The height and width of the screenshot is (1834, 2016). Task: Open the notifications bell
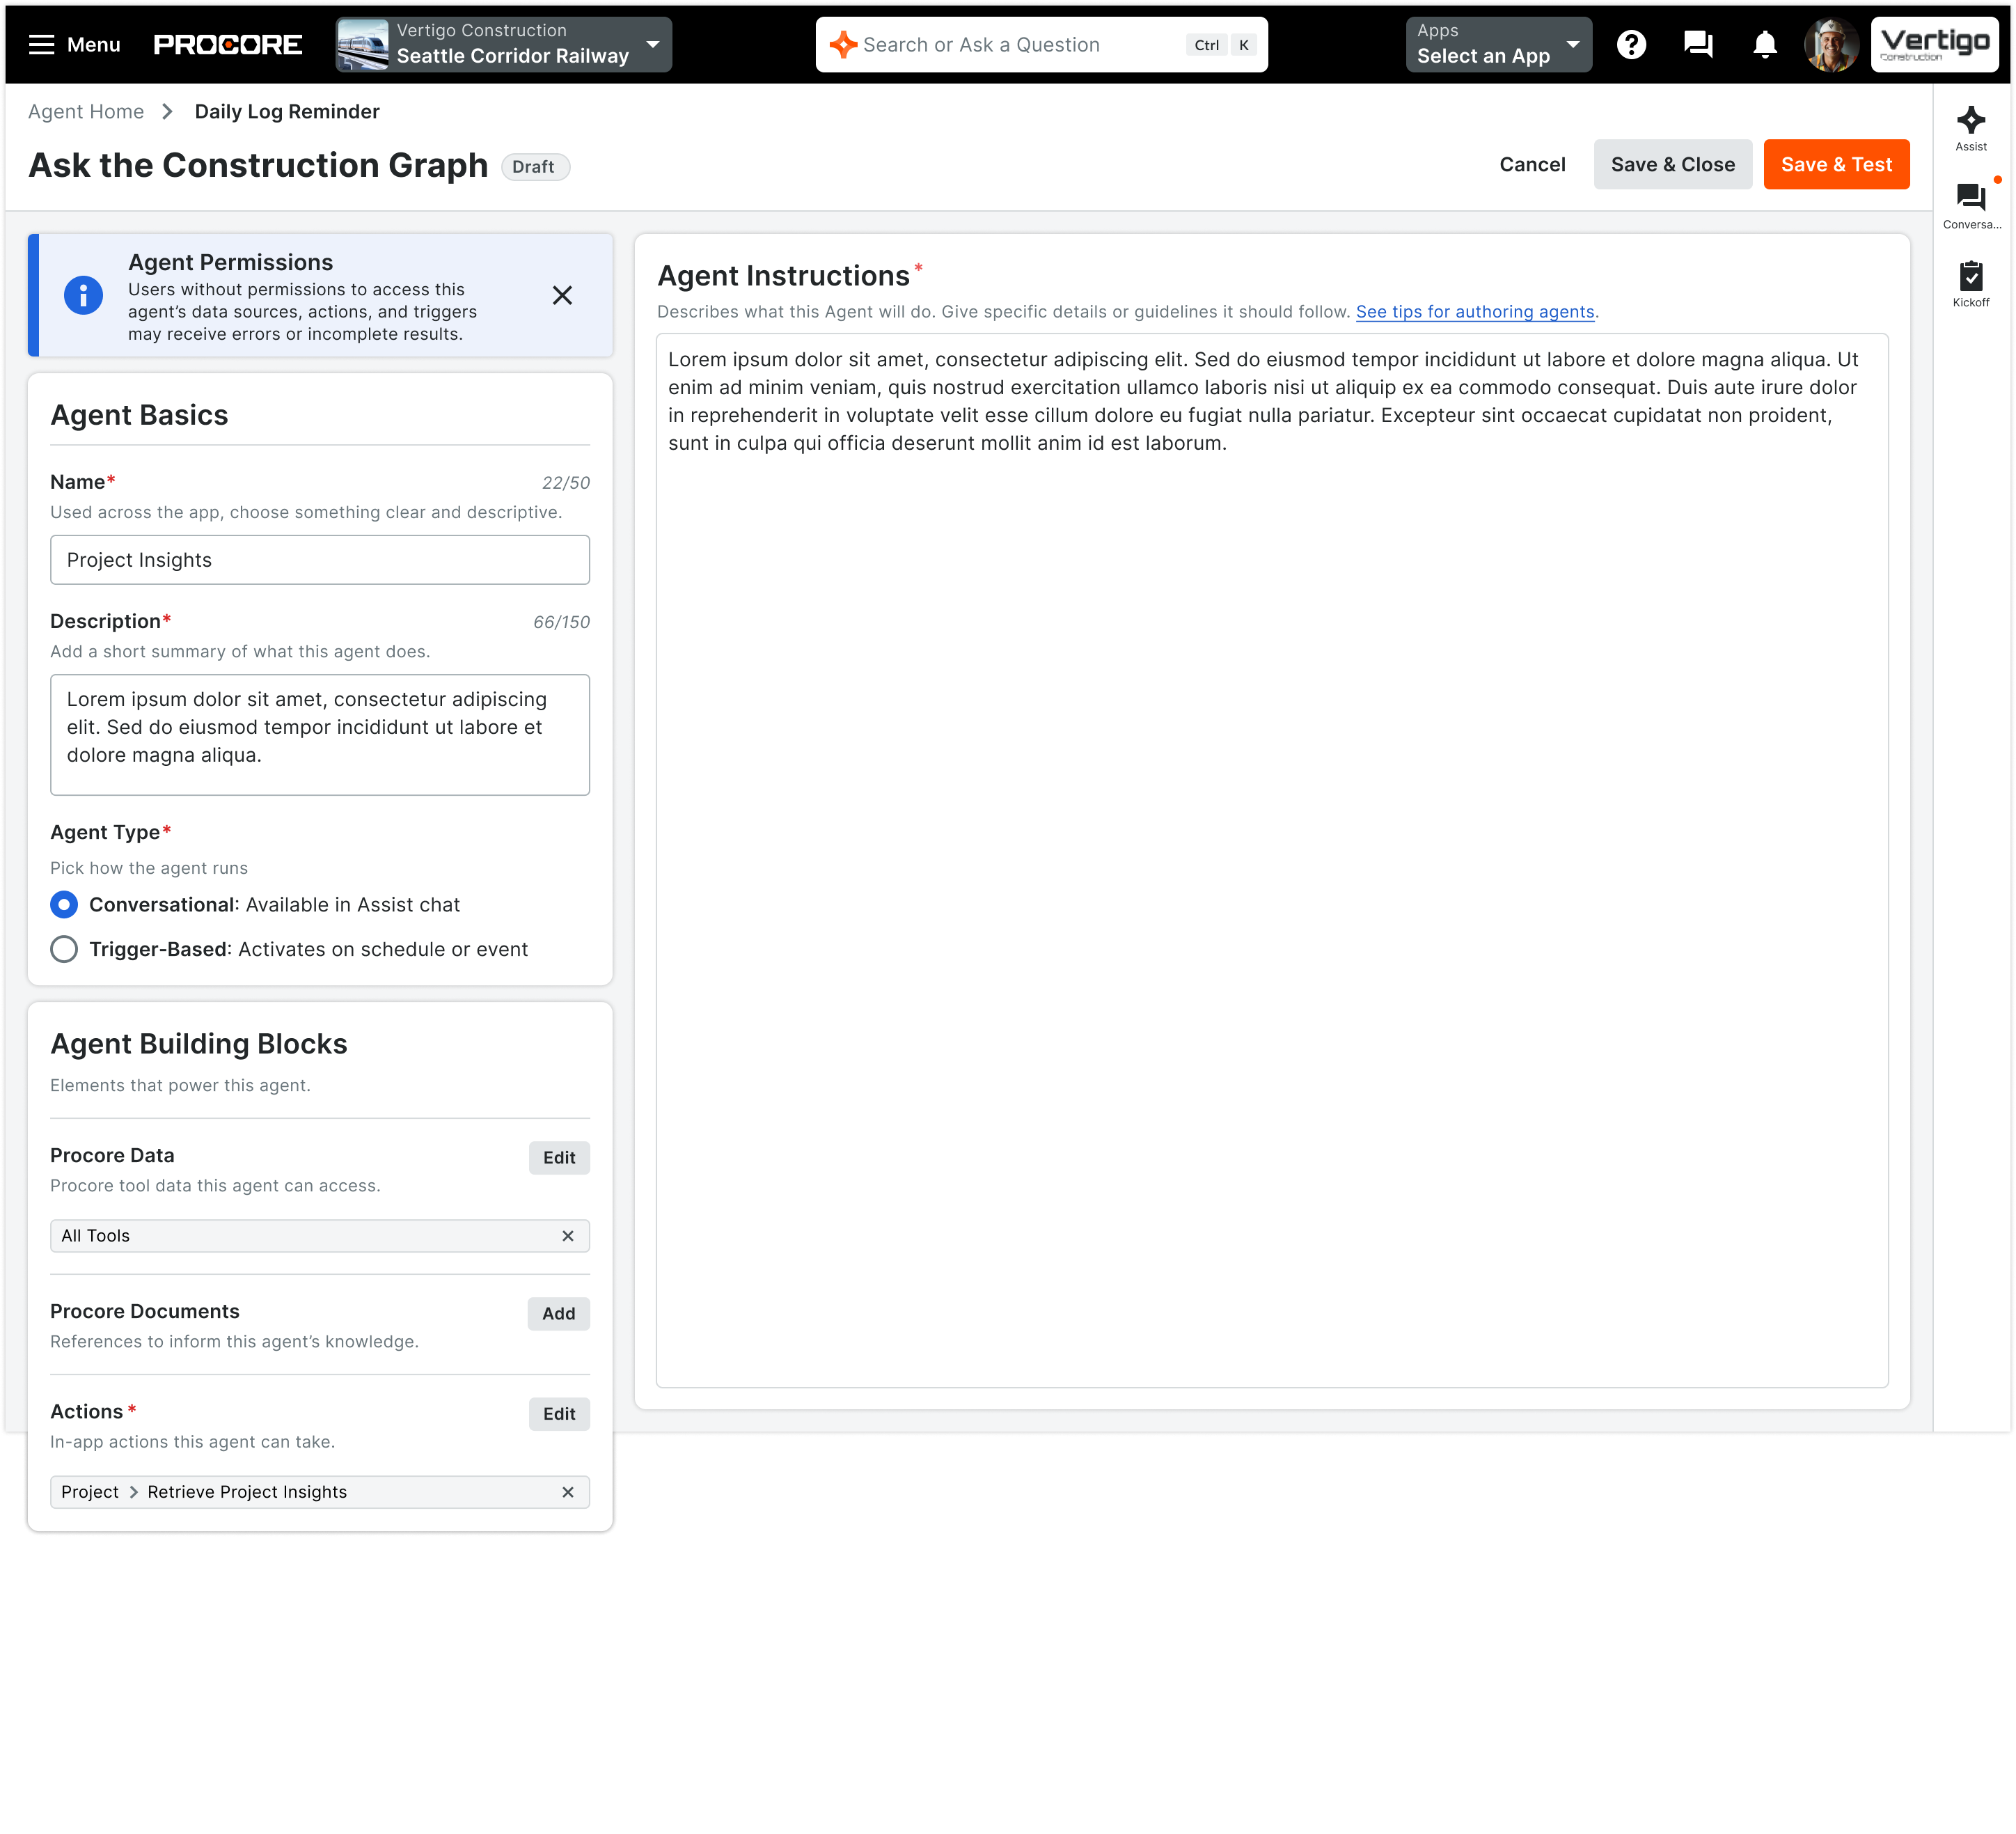pos(1765,45)
